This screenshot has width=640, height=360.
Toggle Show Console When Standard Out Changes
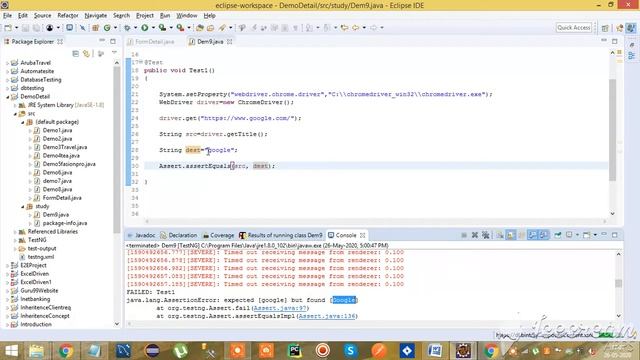(x=532, y=235)
